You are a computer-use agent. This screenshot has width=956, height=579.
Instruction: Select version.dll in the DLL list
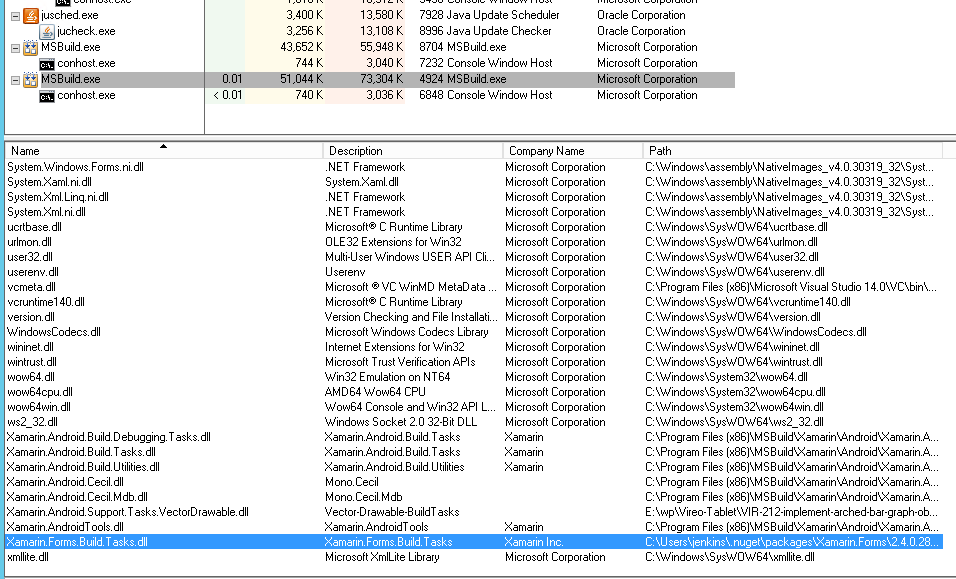[x=30, y=317]
